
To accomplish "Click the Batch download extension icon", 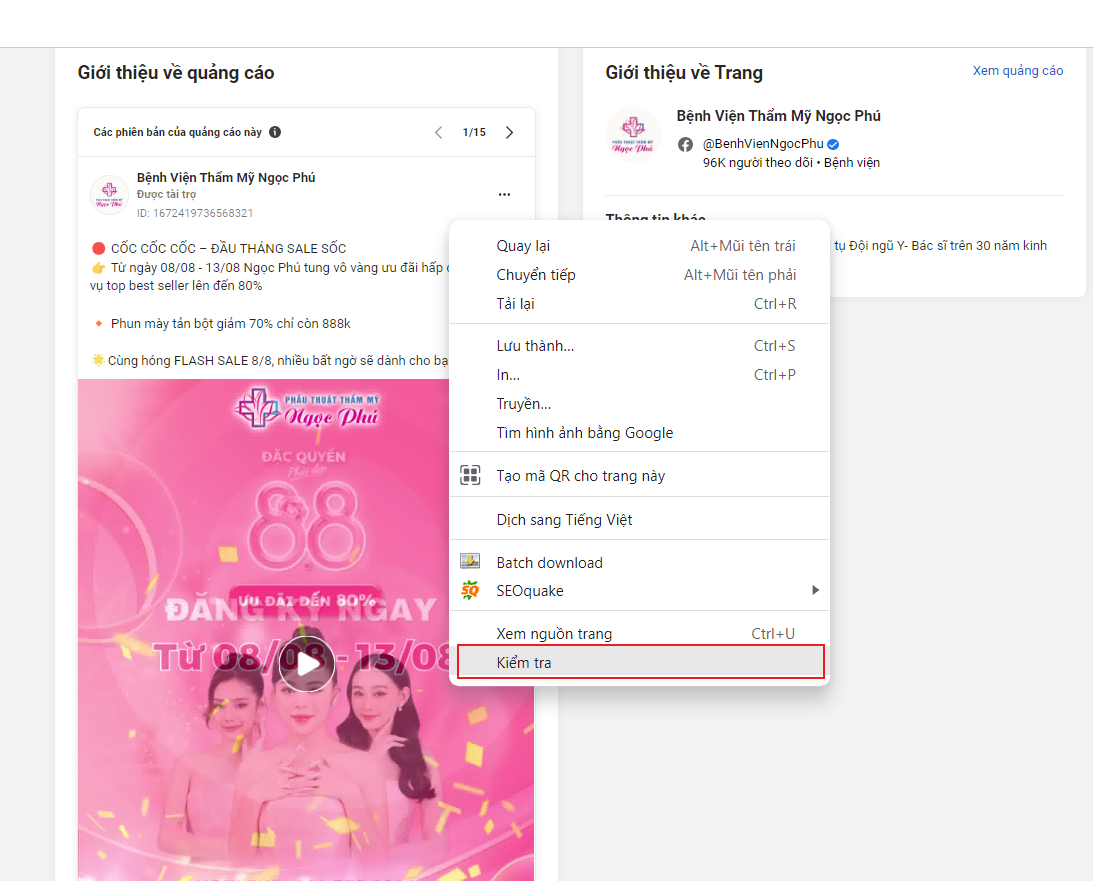I will [x=471, y=561].
